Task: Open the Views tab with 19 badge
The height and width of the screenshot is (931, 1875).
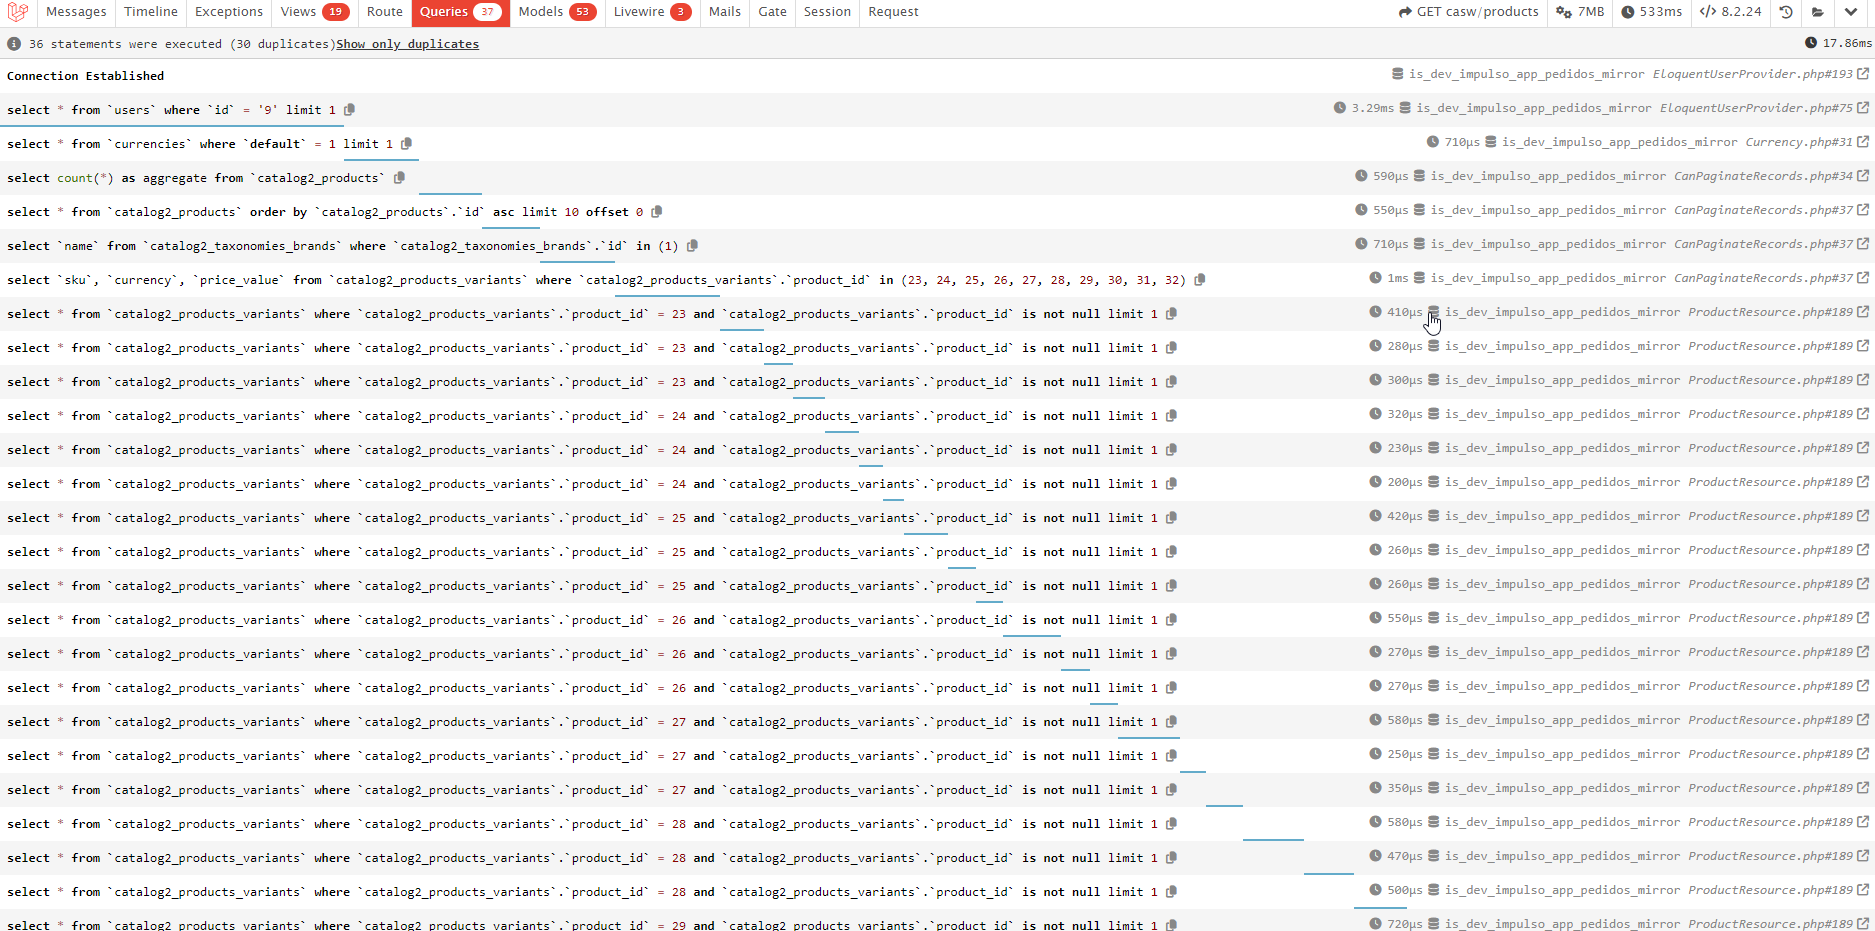Action: coord(314,12)
